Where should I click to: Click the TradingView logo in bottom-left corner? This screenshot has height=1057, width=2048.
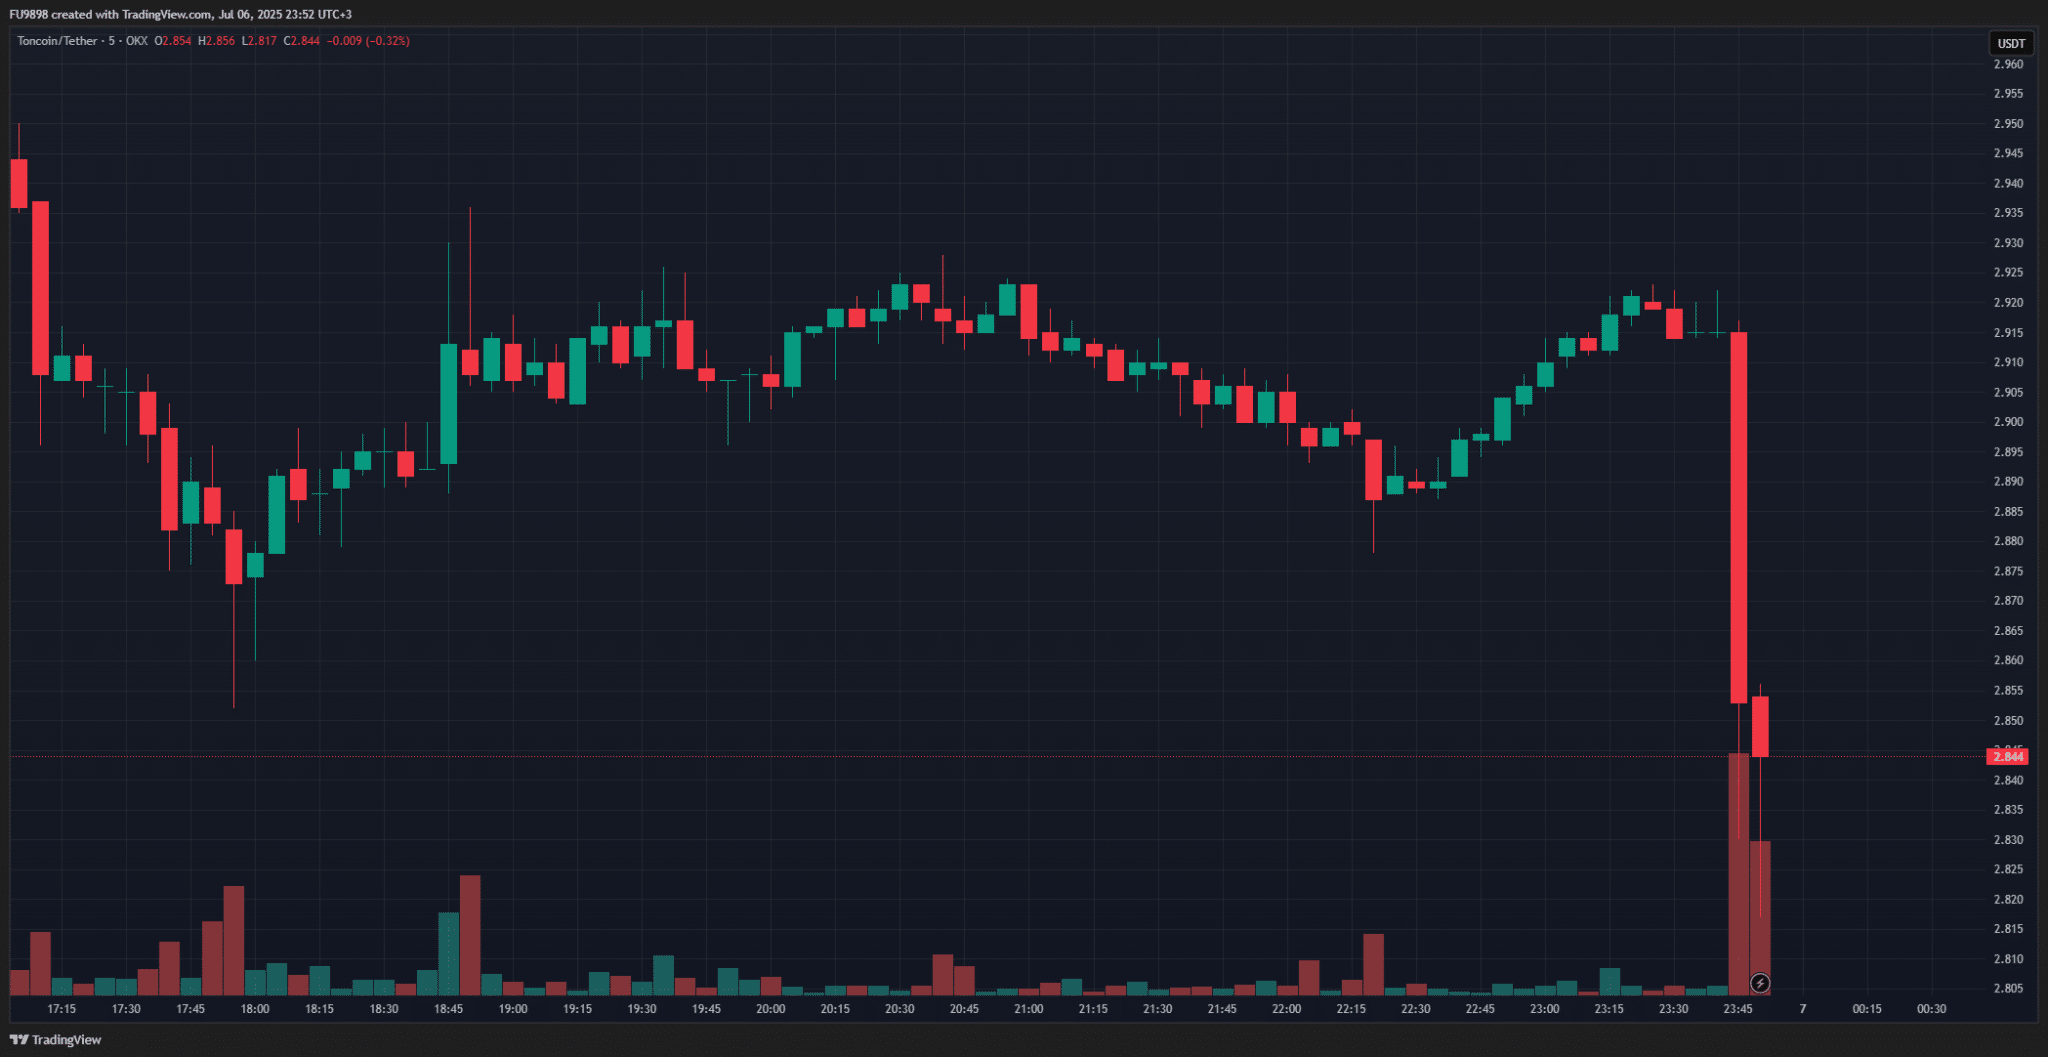point(56,1040)
